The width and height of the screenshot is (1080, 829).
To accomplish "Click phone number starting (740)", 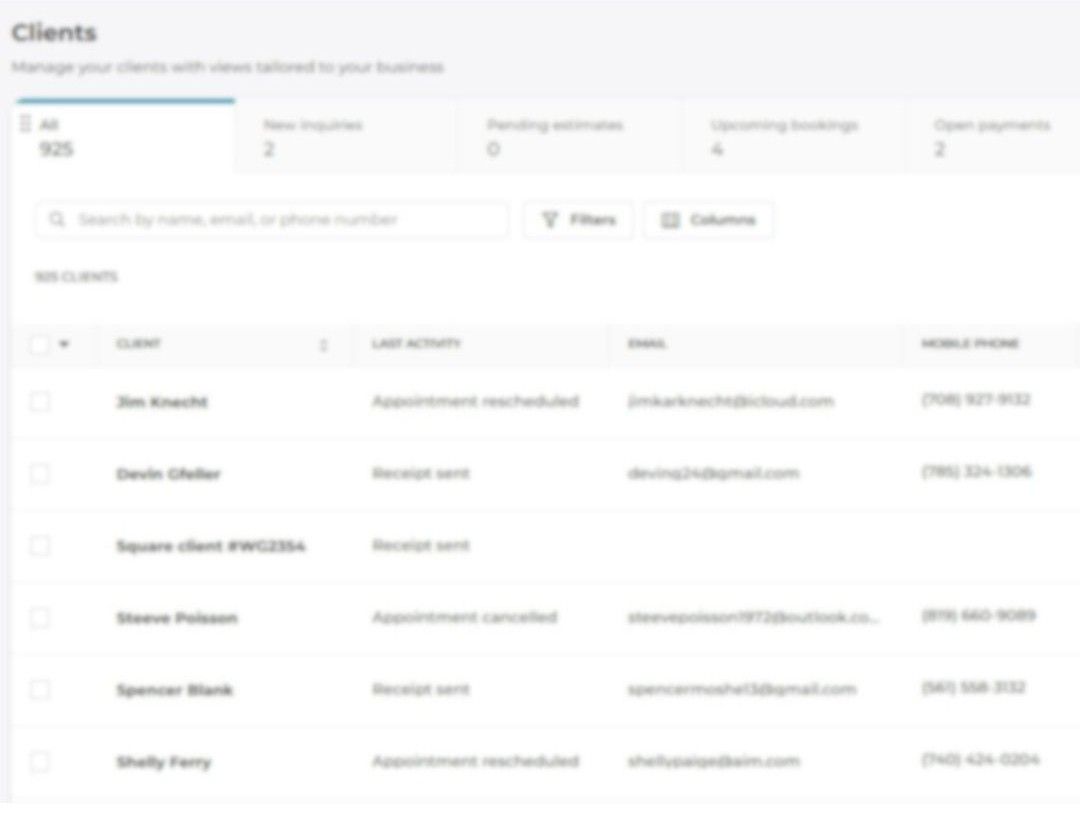I will coord(981,759).
